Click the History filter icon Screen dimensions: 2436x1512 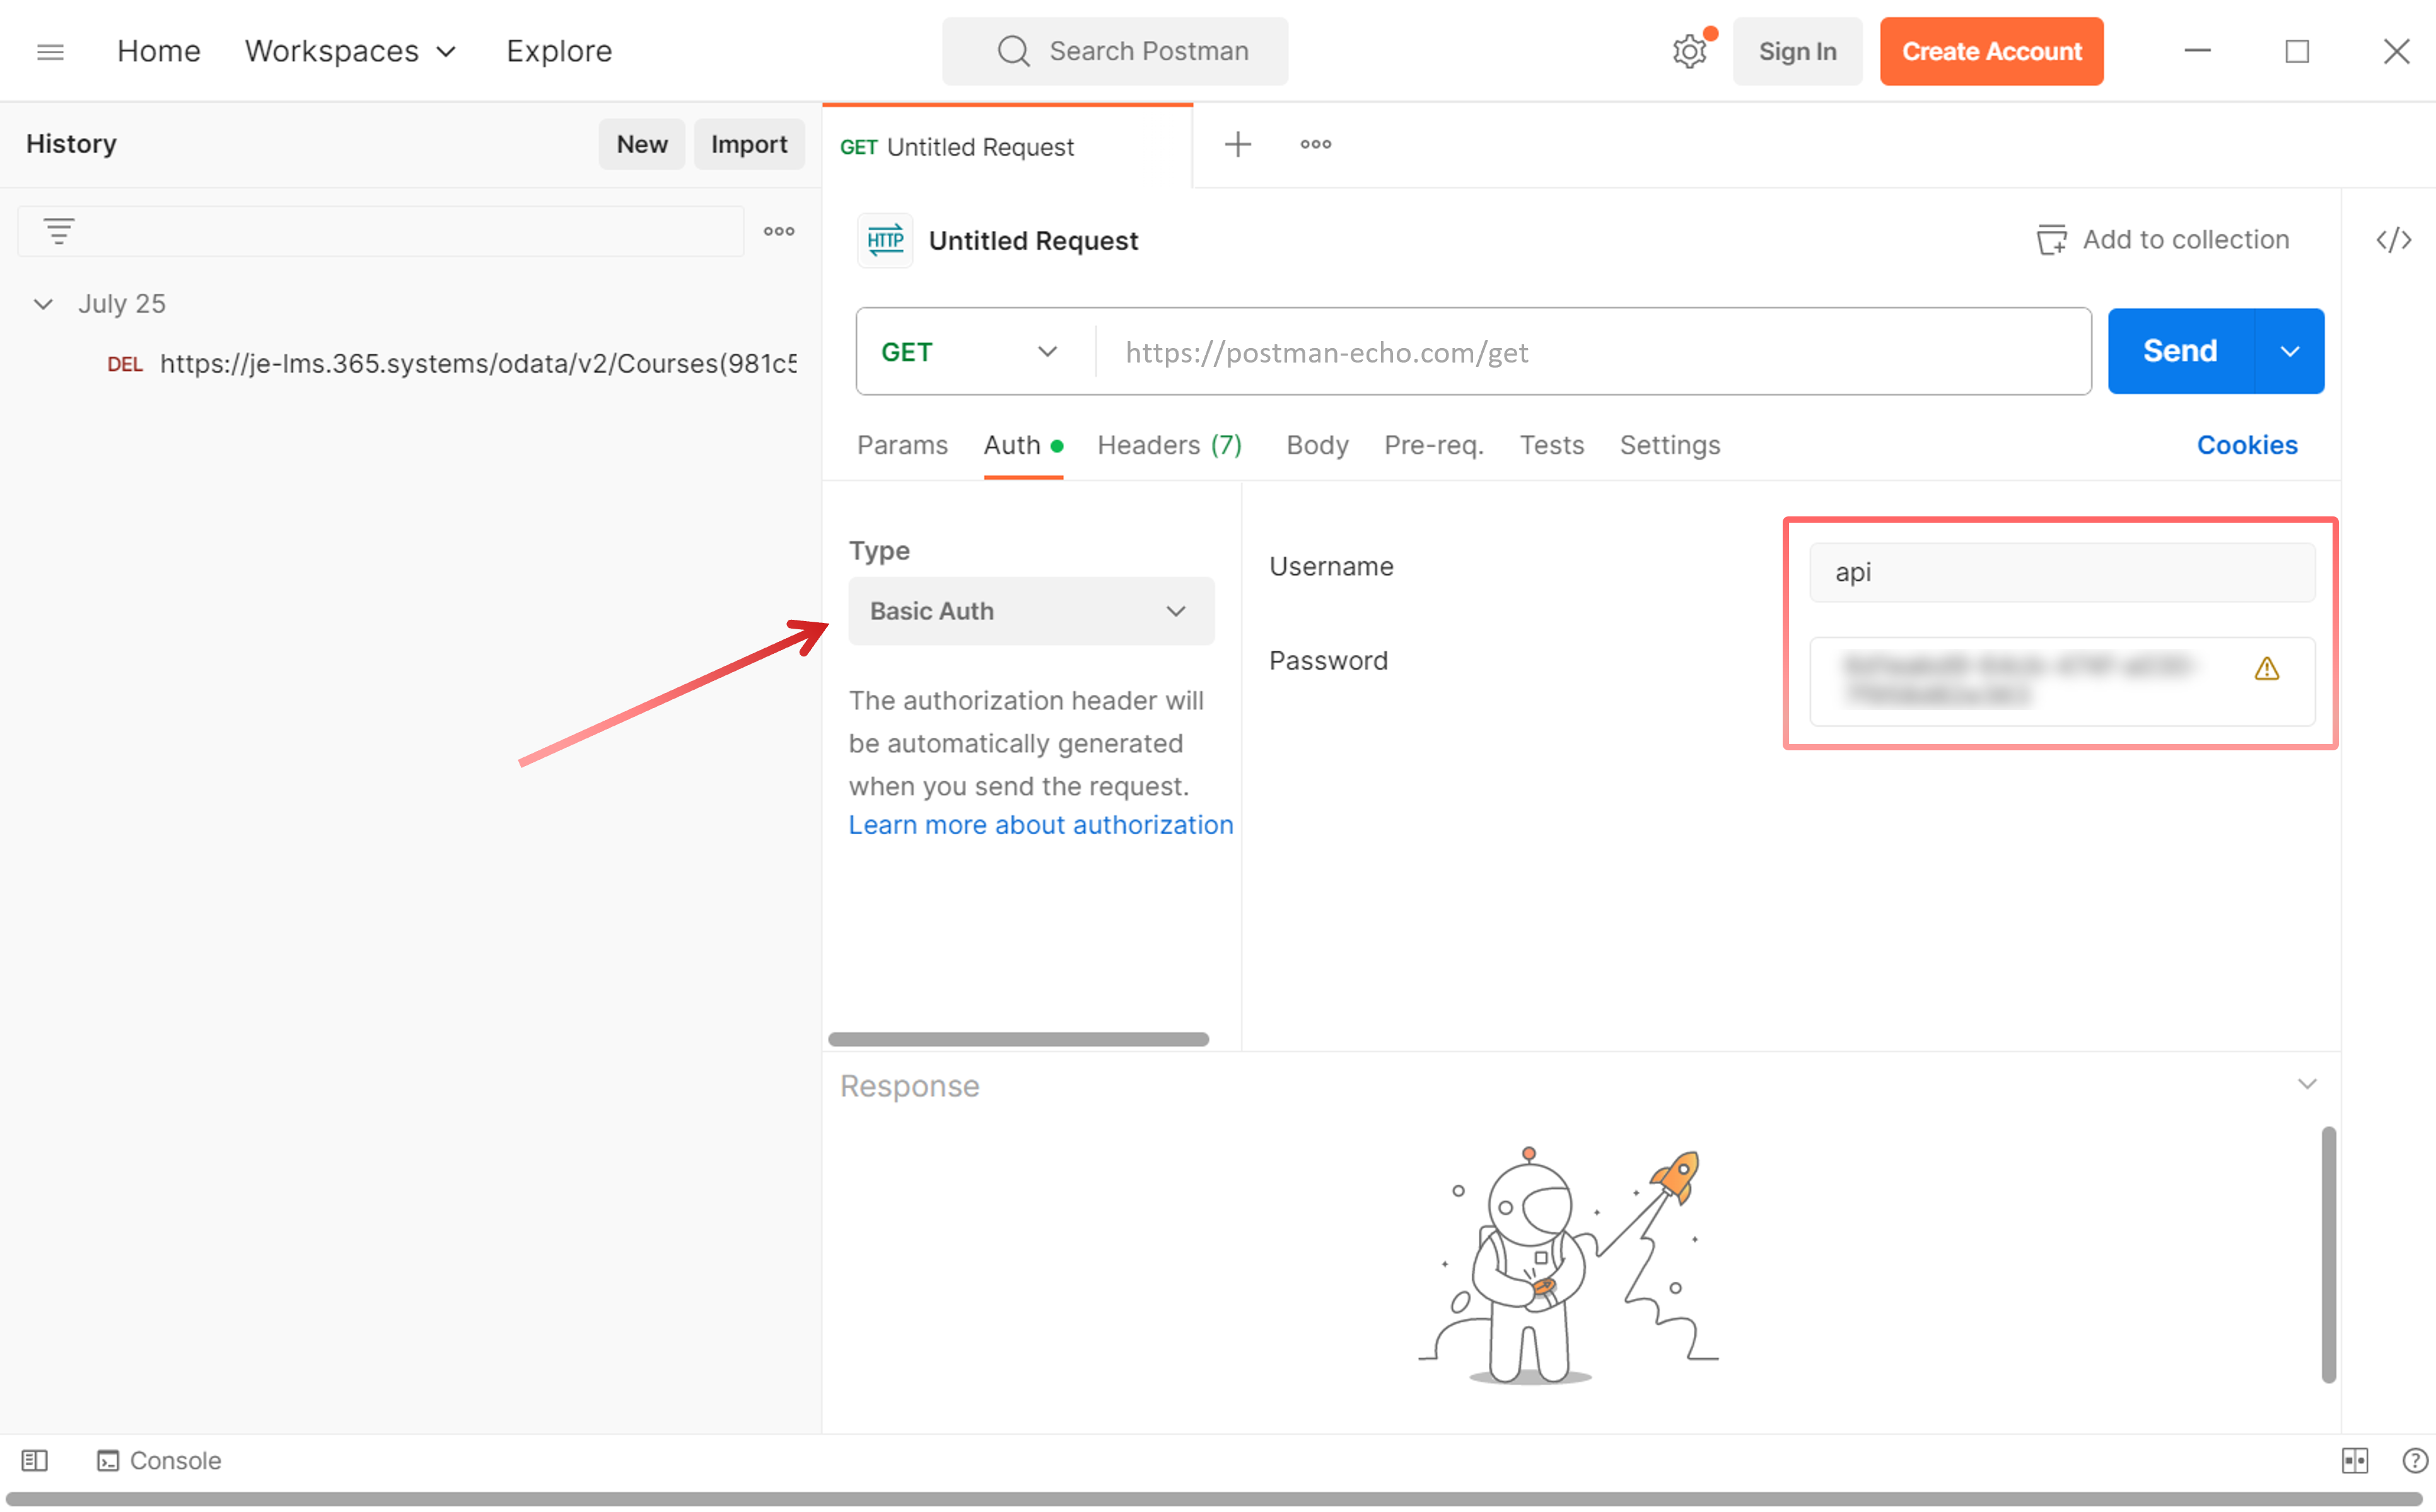pyautogui.click(x=59, y=231)
